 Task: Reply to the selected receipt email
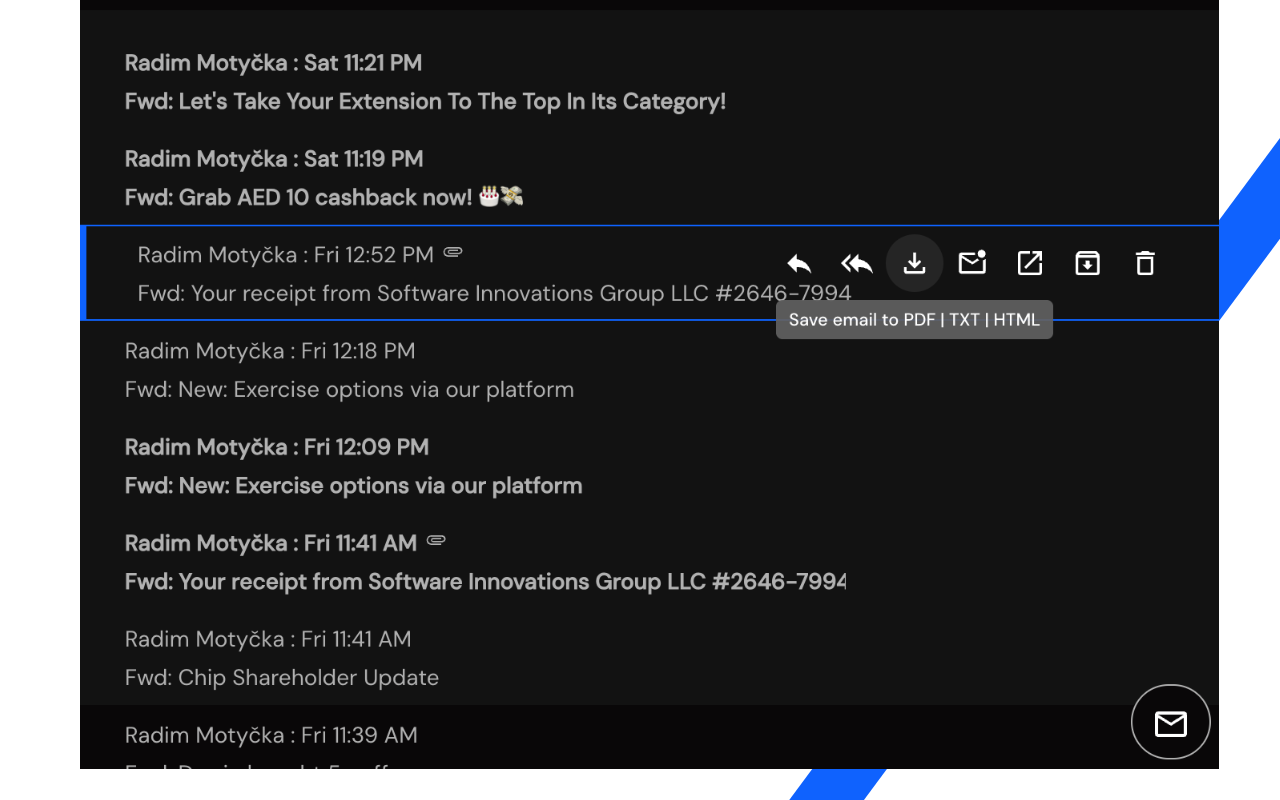[x=799, y=263]
